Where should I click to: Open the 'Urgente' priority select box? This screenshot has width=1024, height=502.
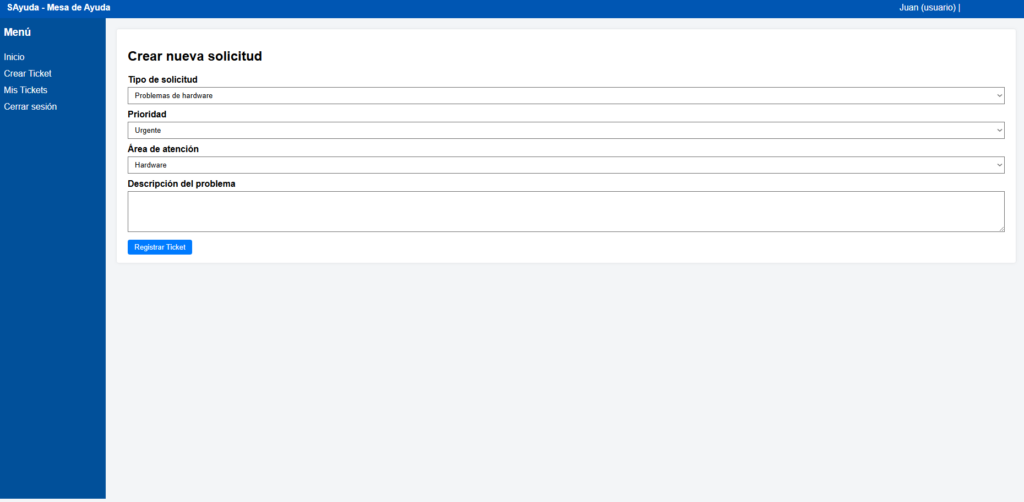click(566, 131)
